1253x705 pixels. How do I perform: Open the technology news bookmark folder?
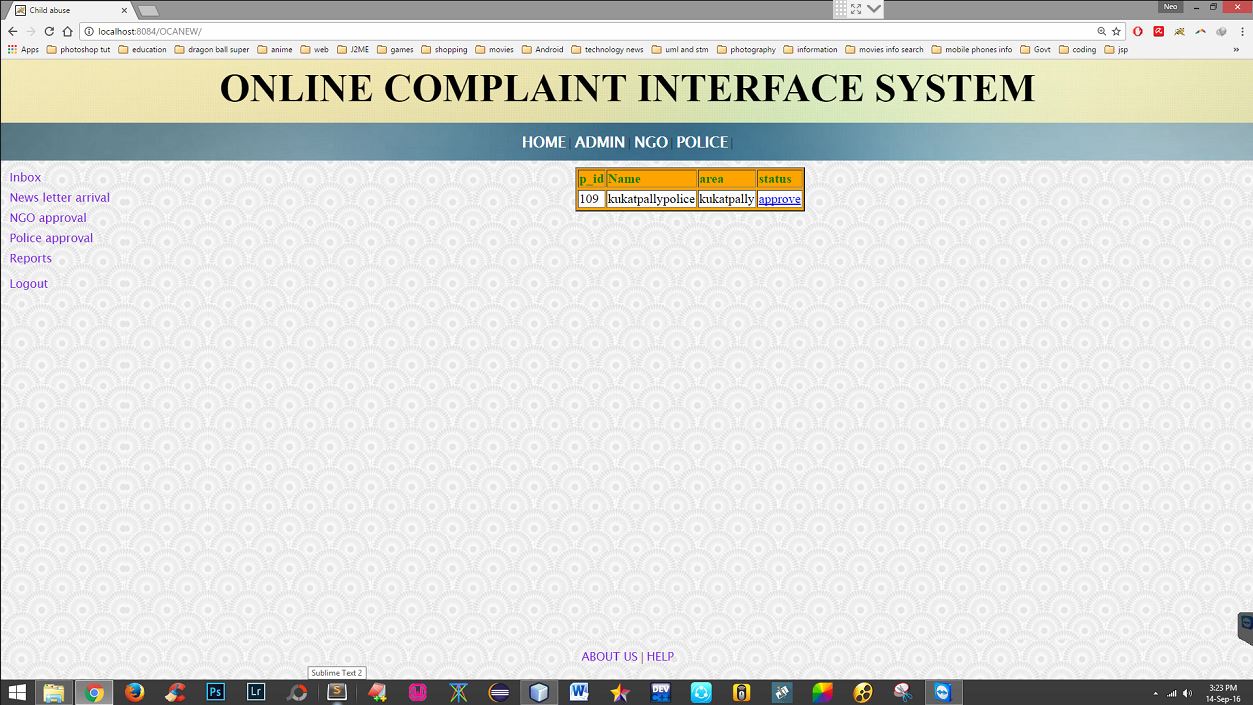607,49
